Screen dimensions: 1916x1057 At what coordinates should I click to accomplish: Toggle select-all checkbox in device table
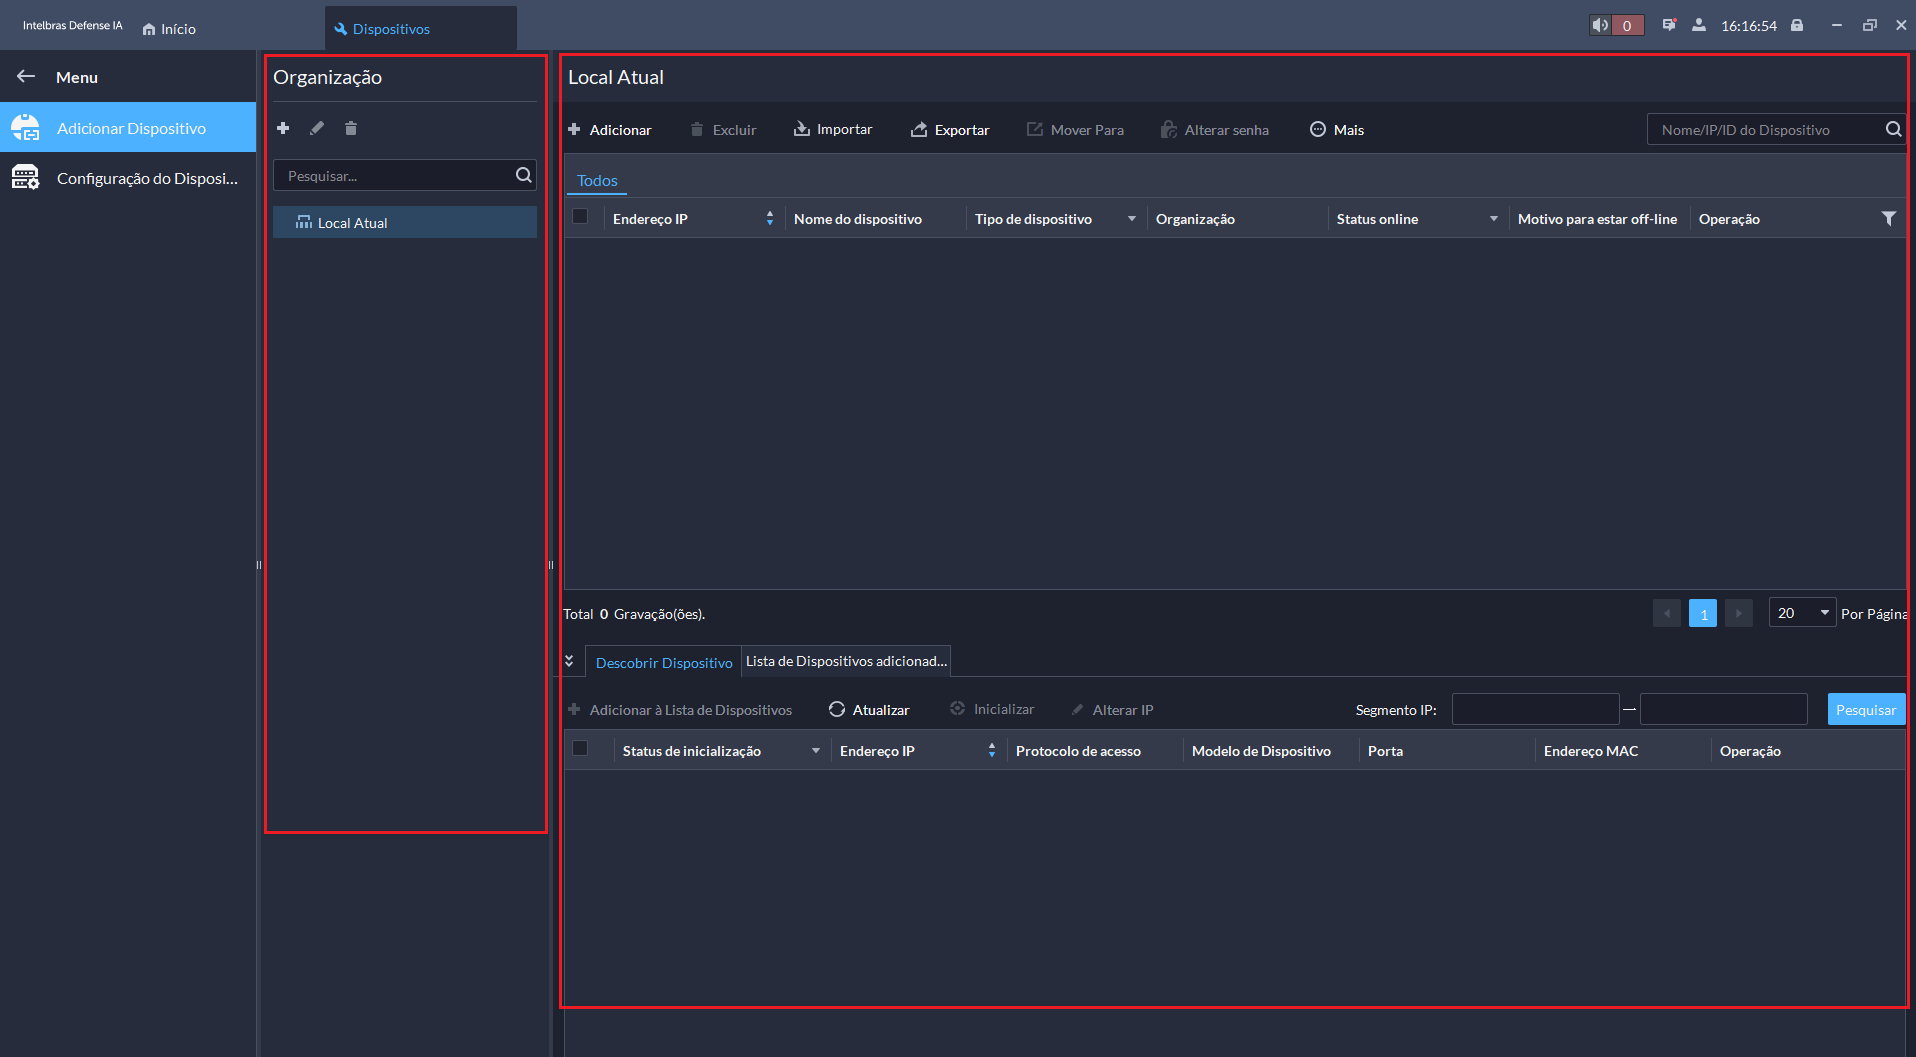click(x=580, y=216)
